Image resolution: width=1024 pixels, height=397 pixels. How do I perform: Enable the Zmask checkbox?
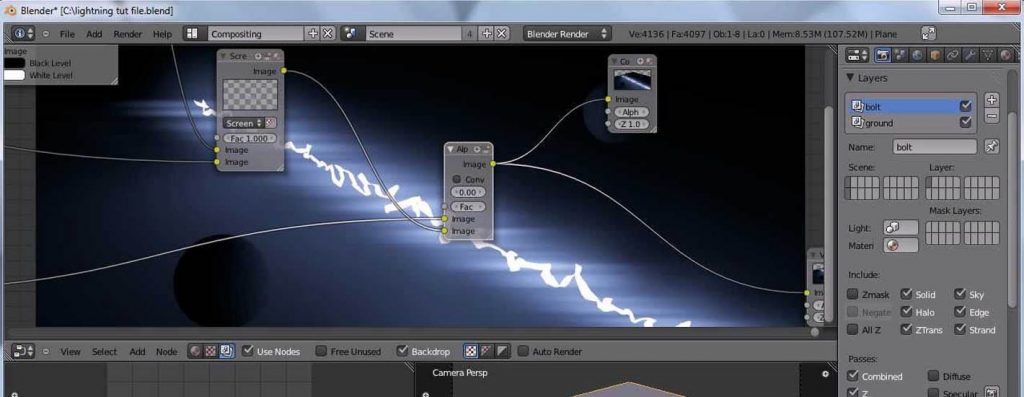tap(853, 294)
